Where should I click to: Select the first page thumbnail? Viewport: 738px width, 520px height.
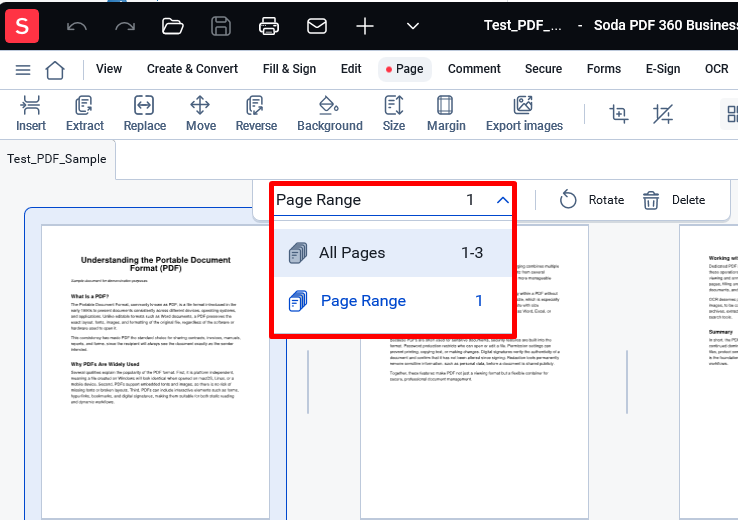point(155,372)
